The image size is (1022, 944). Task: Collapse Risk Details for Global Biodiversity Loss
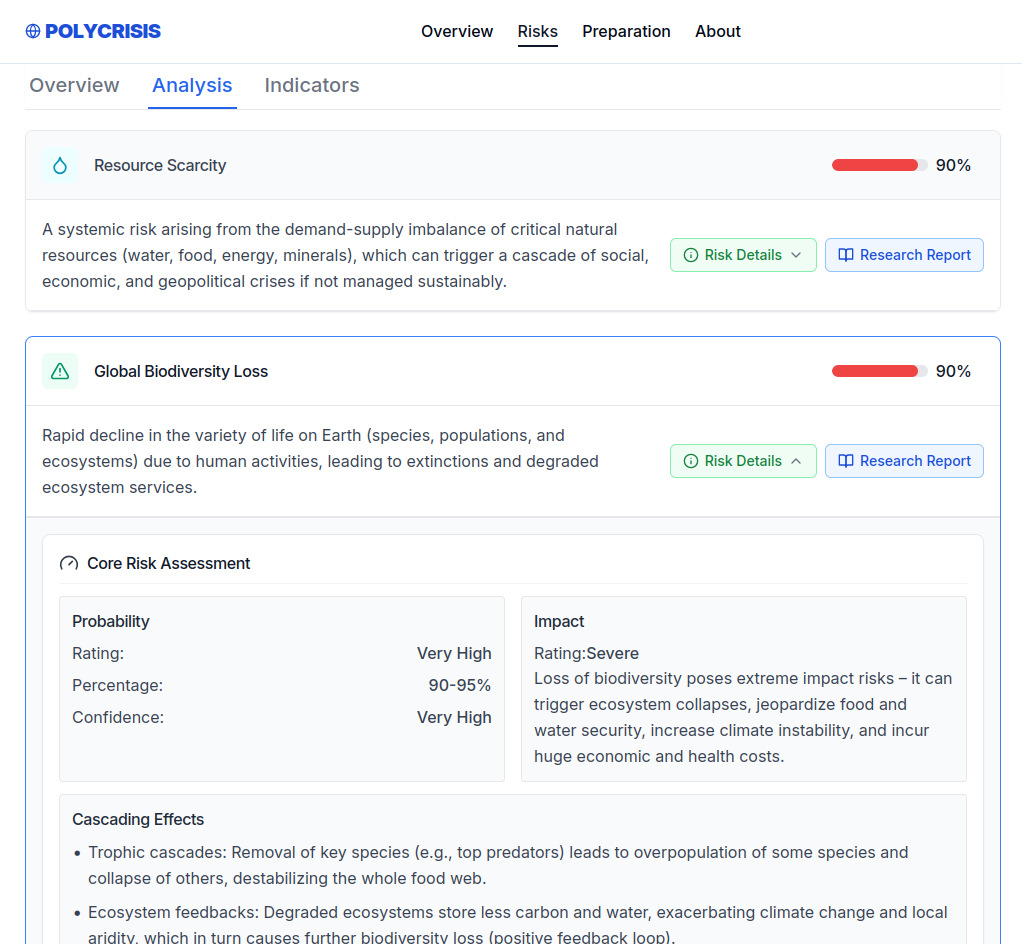pos(743,461)
